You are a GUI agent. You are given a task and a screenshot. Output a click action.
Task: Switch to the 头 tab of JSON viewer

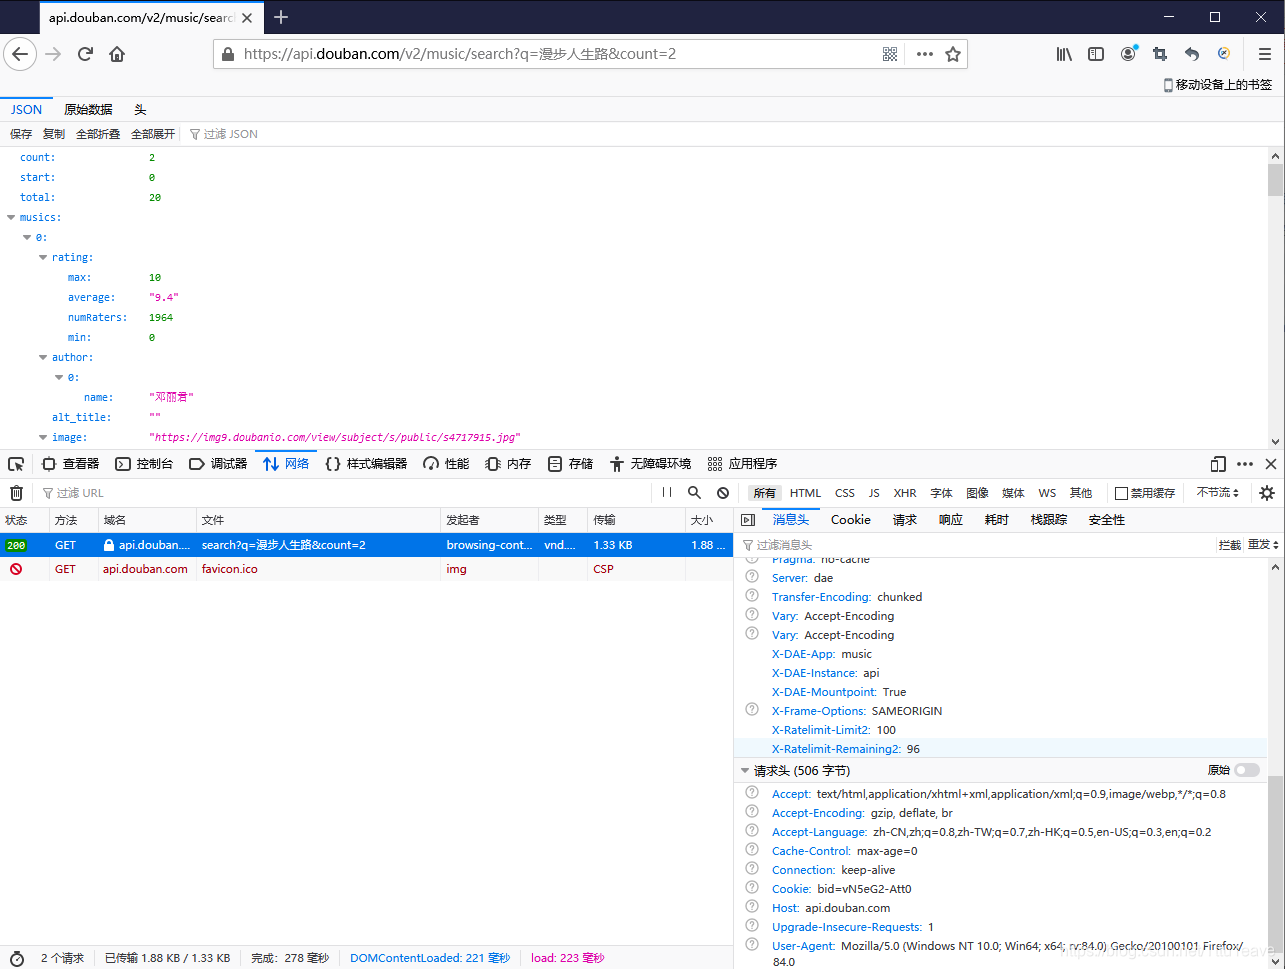click(x=140, y=110)
